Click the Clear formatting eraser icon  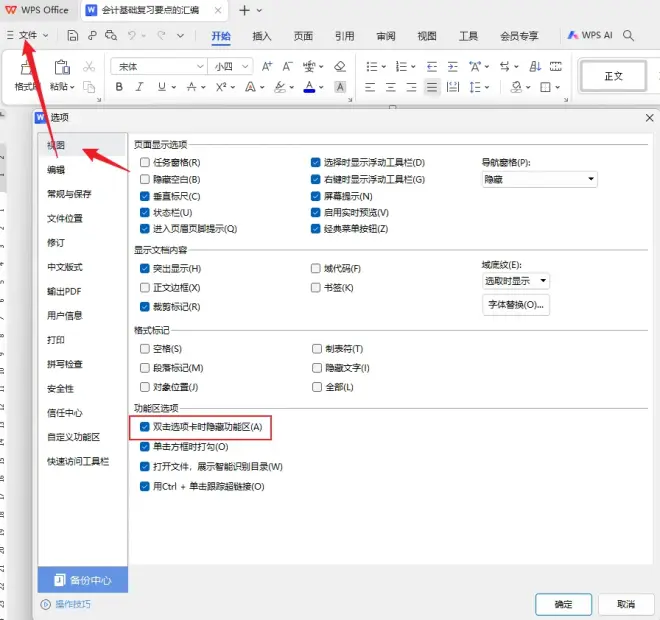(x=340, y=67)
